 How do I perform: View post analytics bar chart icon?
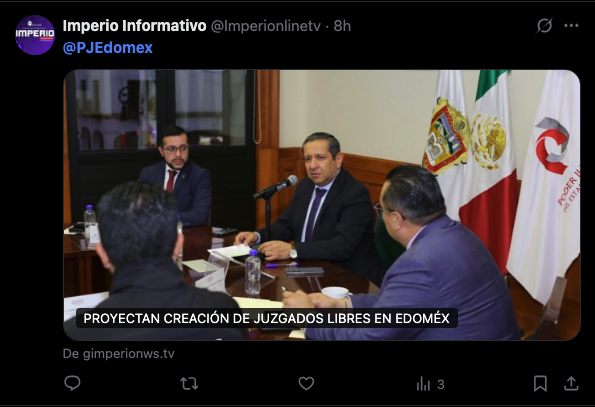[x=423, y=384]
